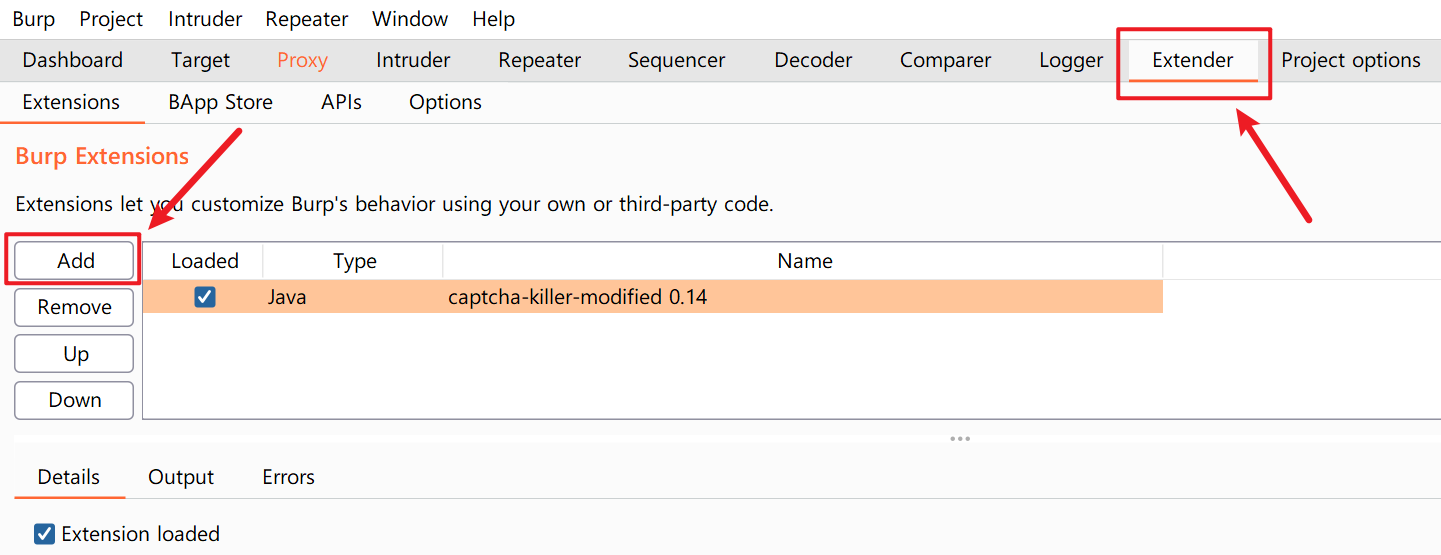Image resolution: width=1441 pixels, height=555 pixels.
Task: Click the Remove extension button
Action: pos(75,307)
